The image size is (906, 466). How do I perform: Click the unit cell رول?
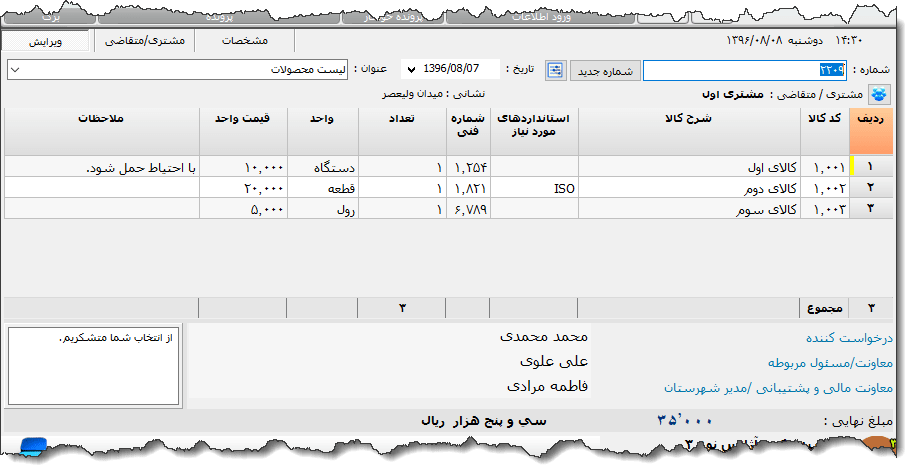[x=322, y=208]
